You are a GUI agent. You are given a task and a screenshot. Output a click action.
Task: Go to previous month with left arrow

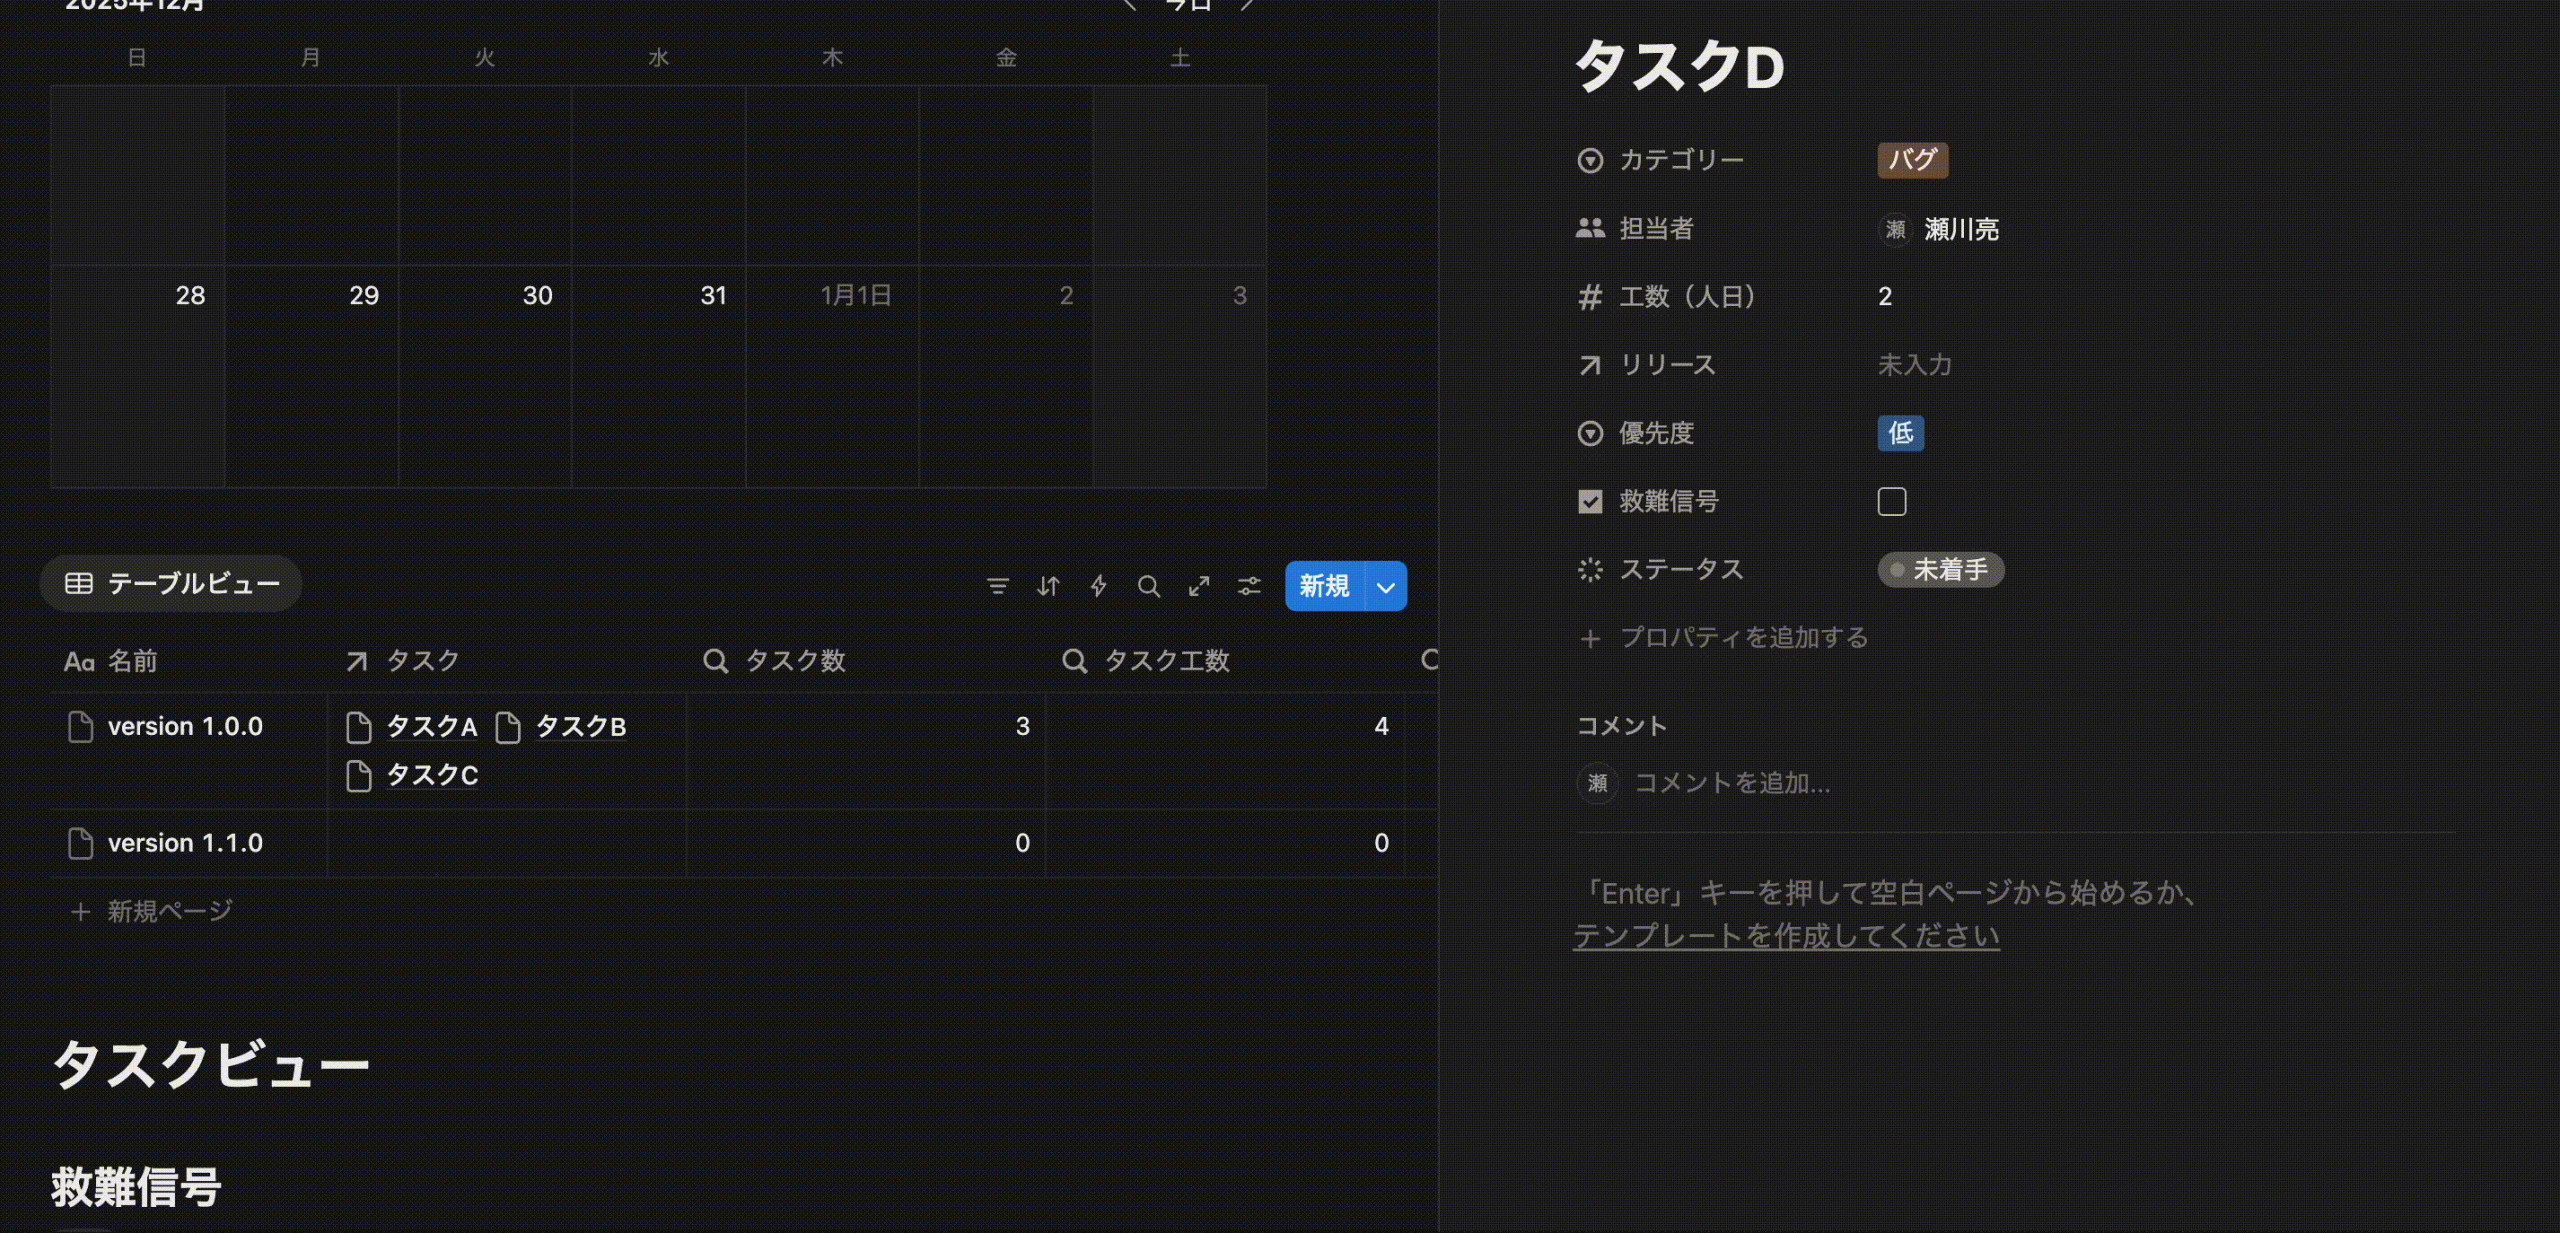point(1129,6)
